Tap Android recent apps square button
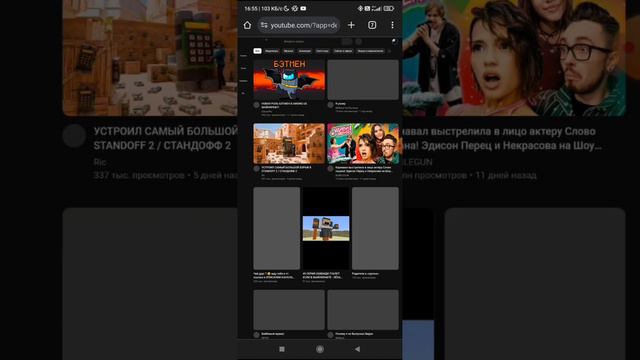The image size is (640, 360). [282, 349]
